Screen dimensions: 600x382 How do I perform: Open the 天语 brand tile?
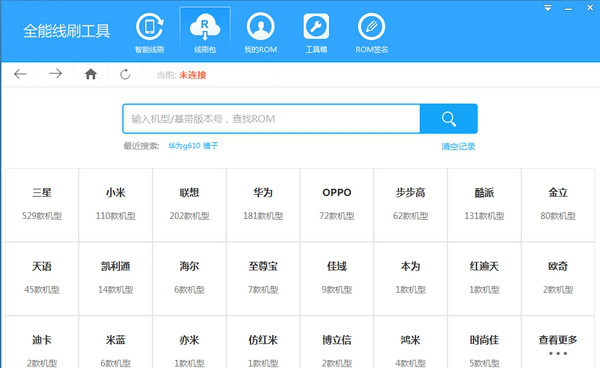[42, 279]
